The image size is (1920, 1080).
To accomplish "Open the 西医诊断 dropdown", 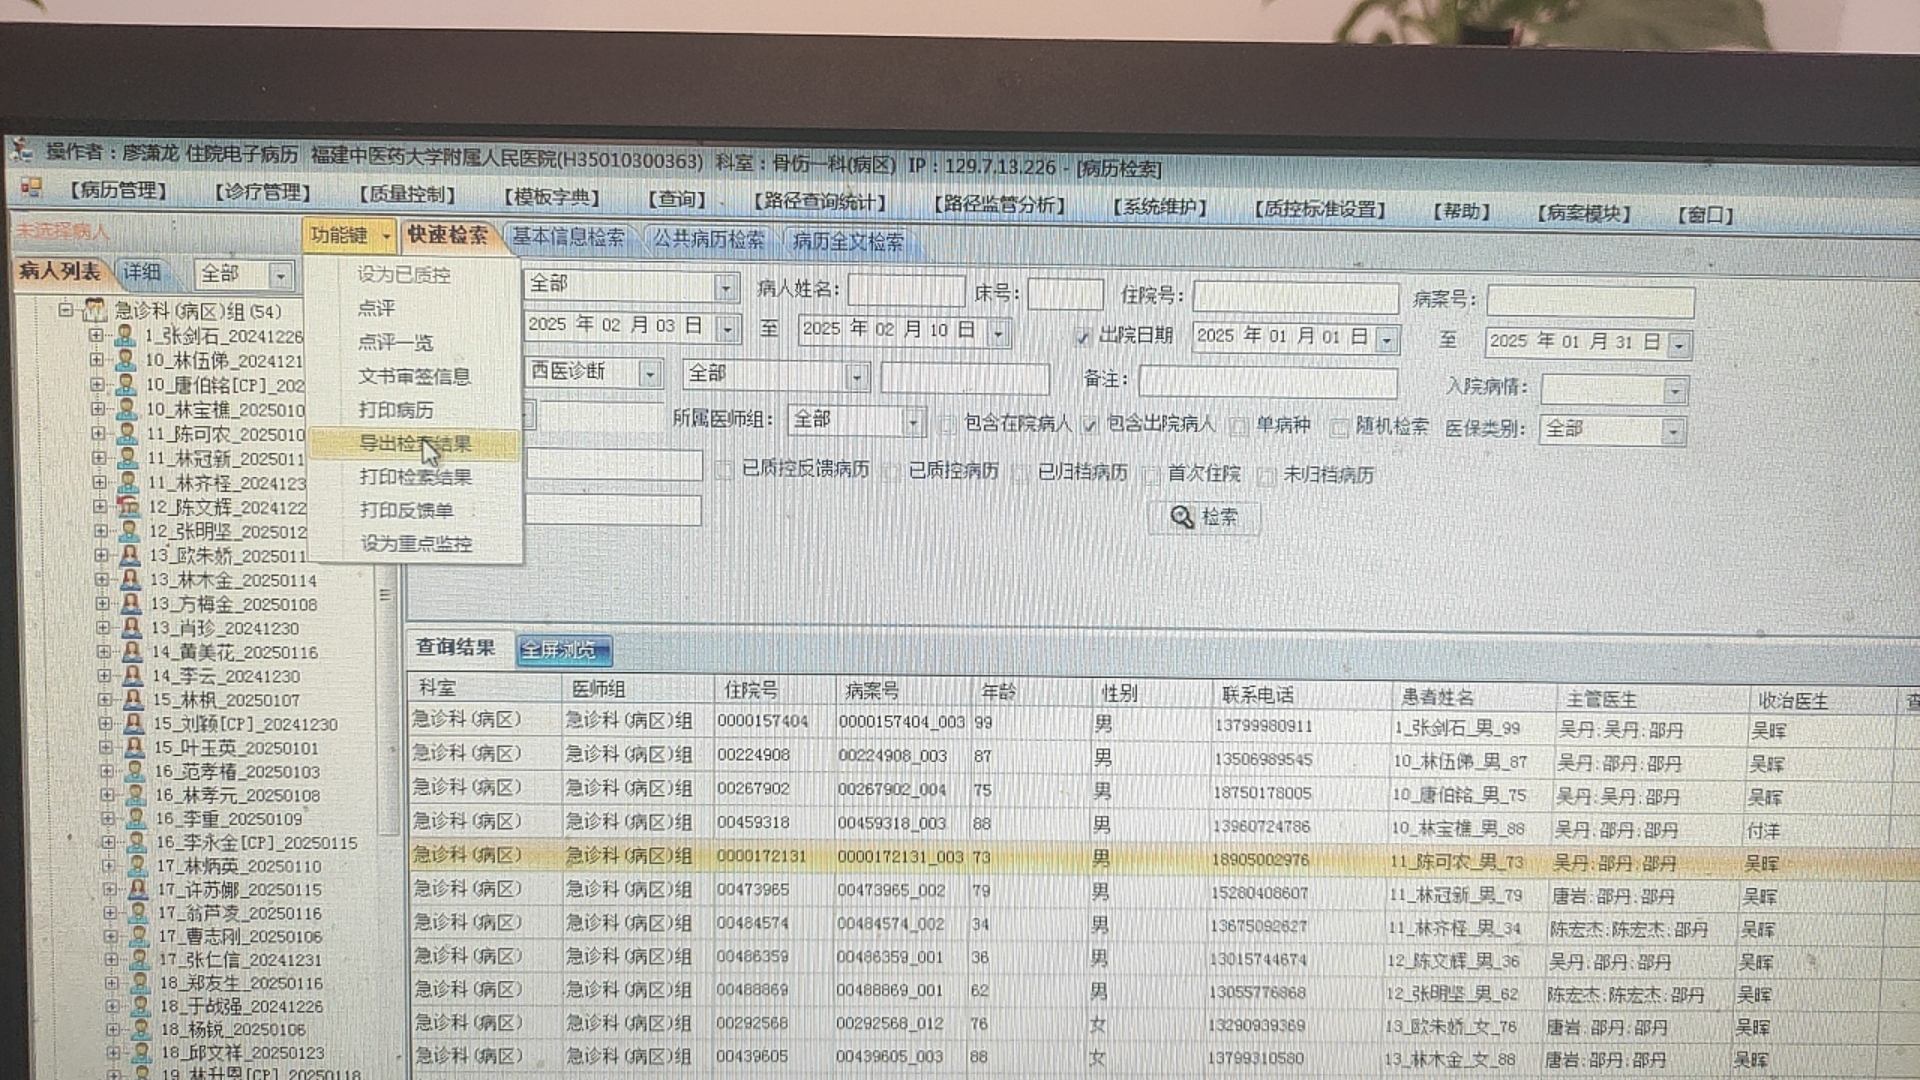I will 650,374.
